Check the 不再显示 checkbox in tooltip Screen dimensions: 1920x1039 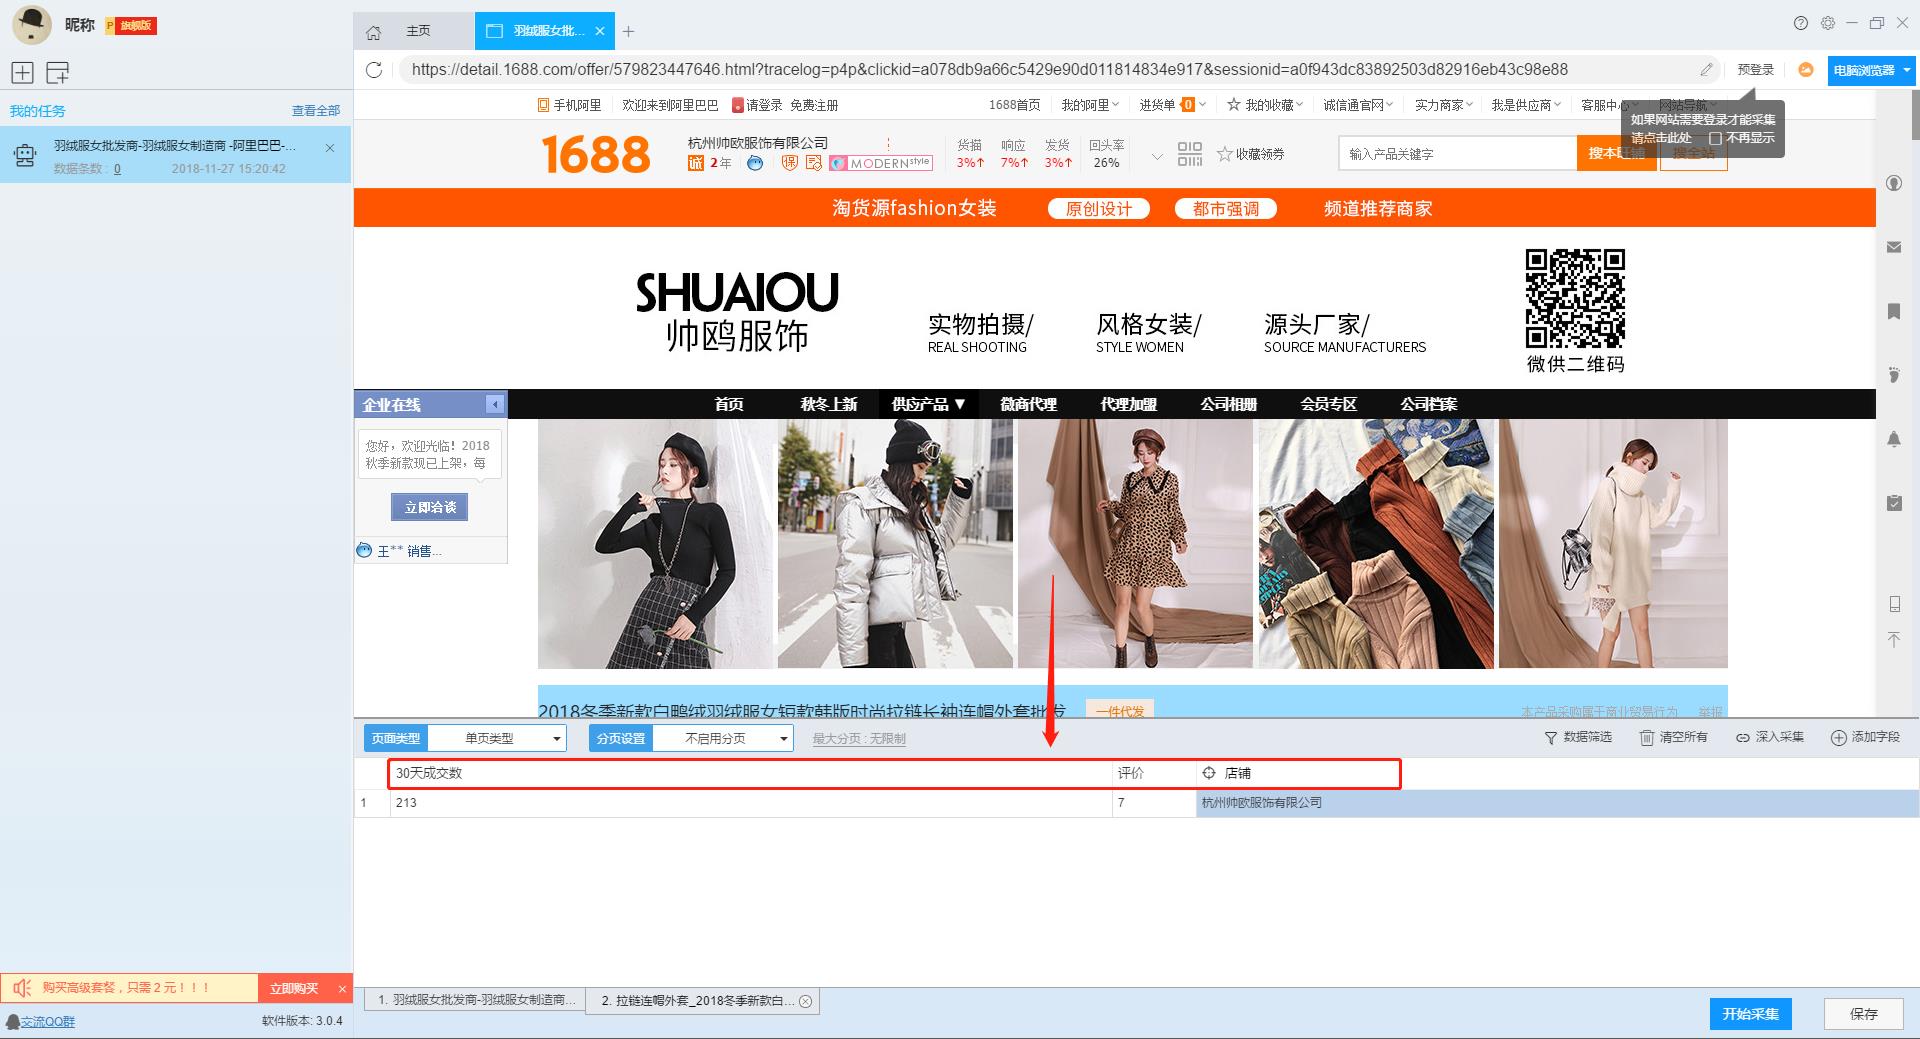click(1715, 138)
